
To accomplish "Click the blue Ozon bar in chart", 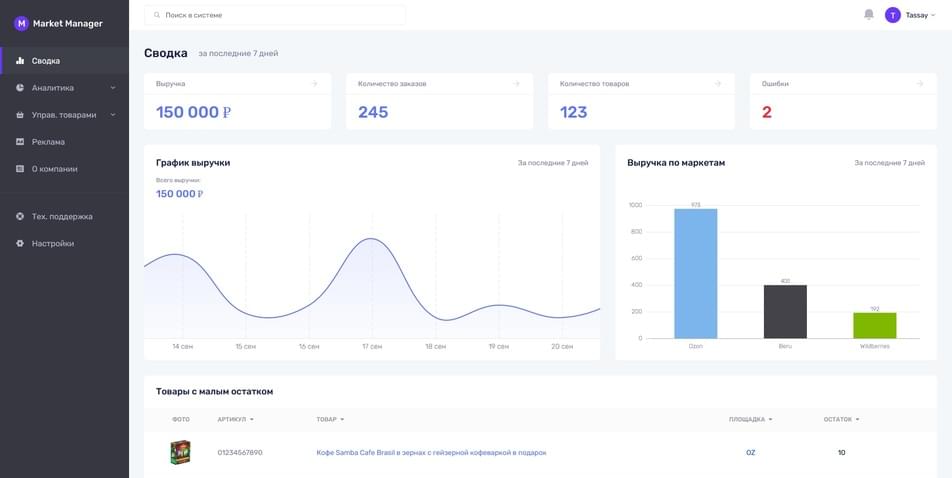I will click(696, 273).
